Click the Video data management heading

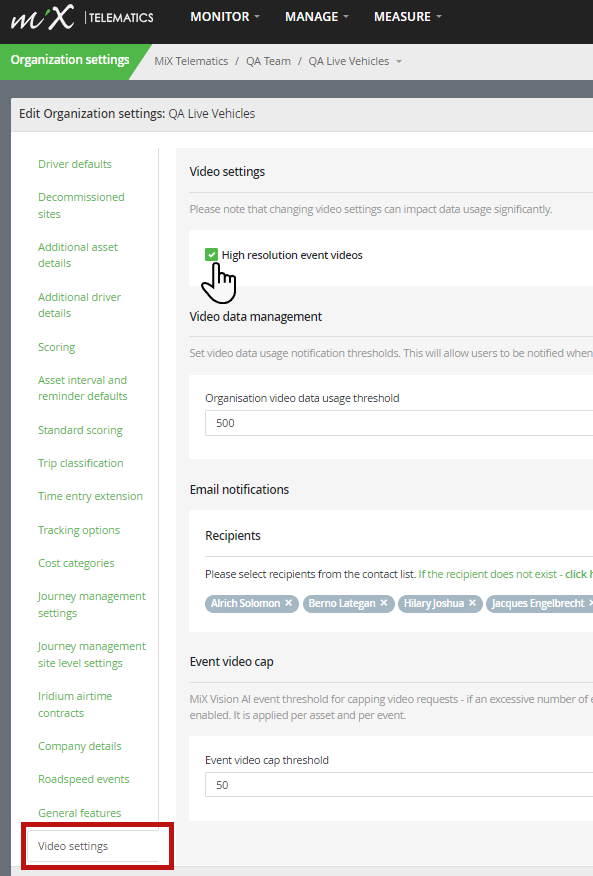[255, 317]
